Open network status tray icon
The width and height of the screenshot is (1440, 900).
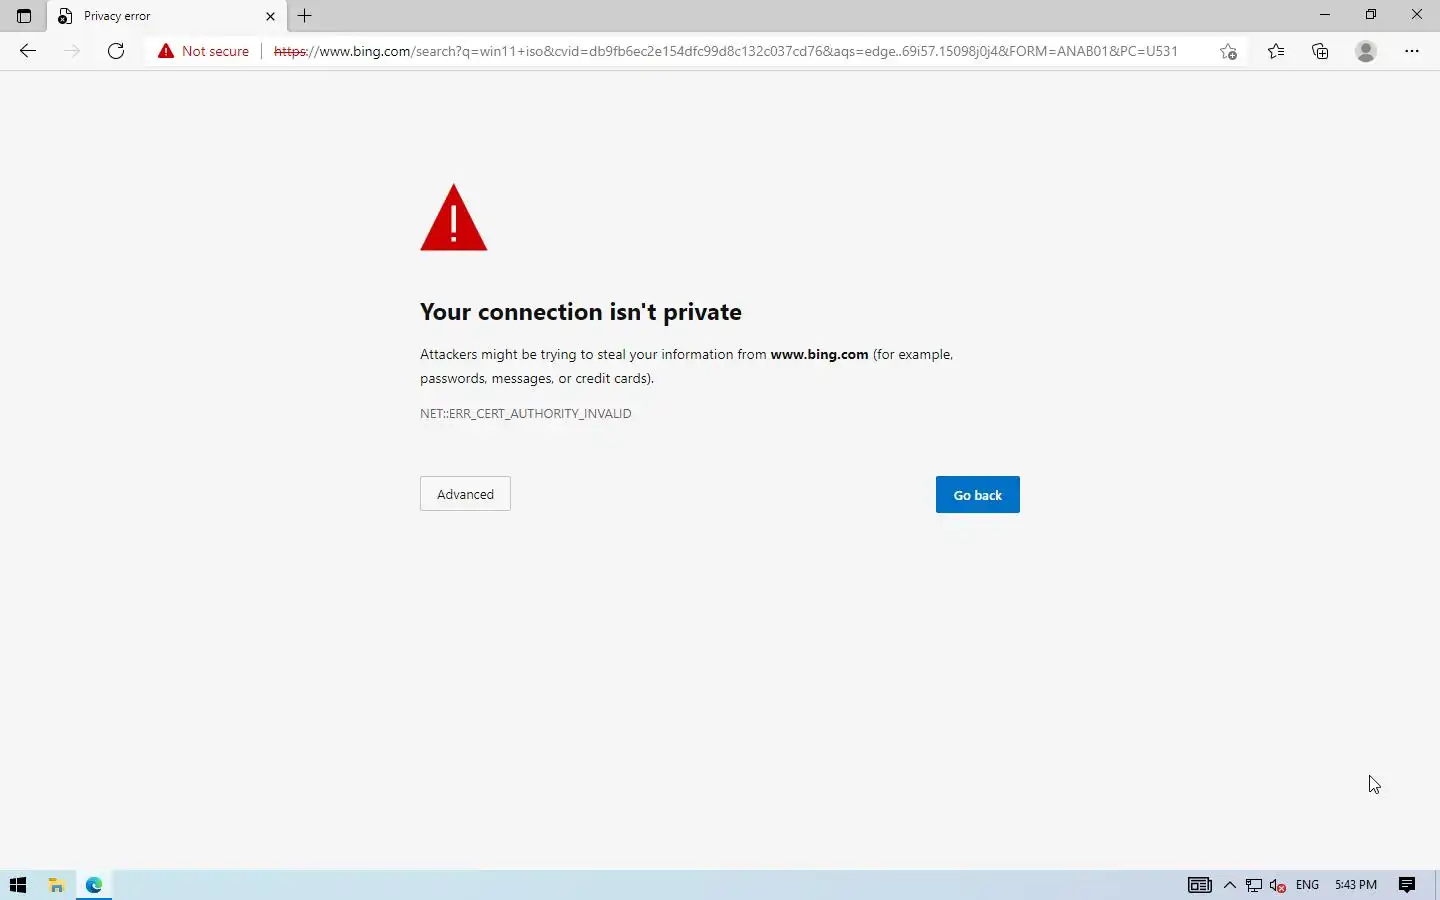tap(1253, 885)
